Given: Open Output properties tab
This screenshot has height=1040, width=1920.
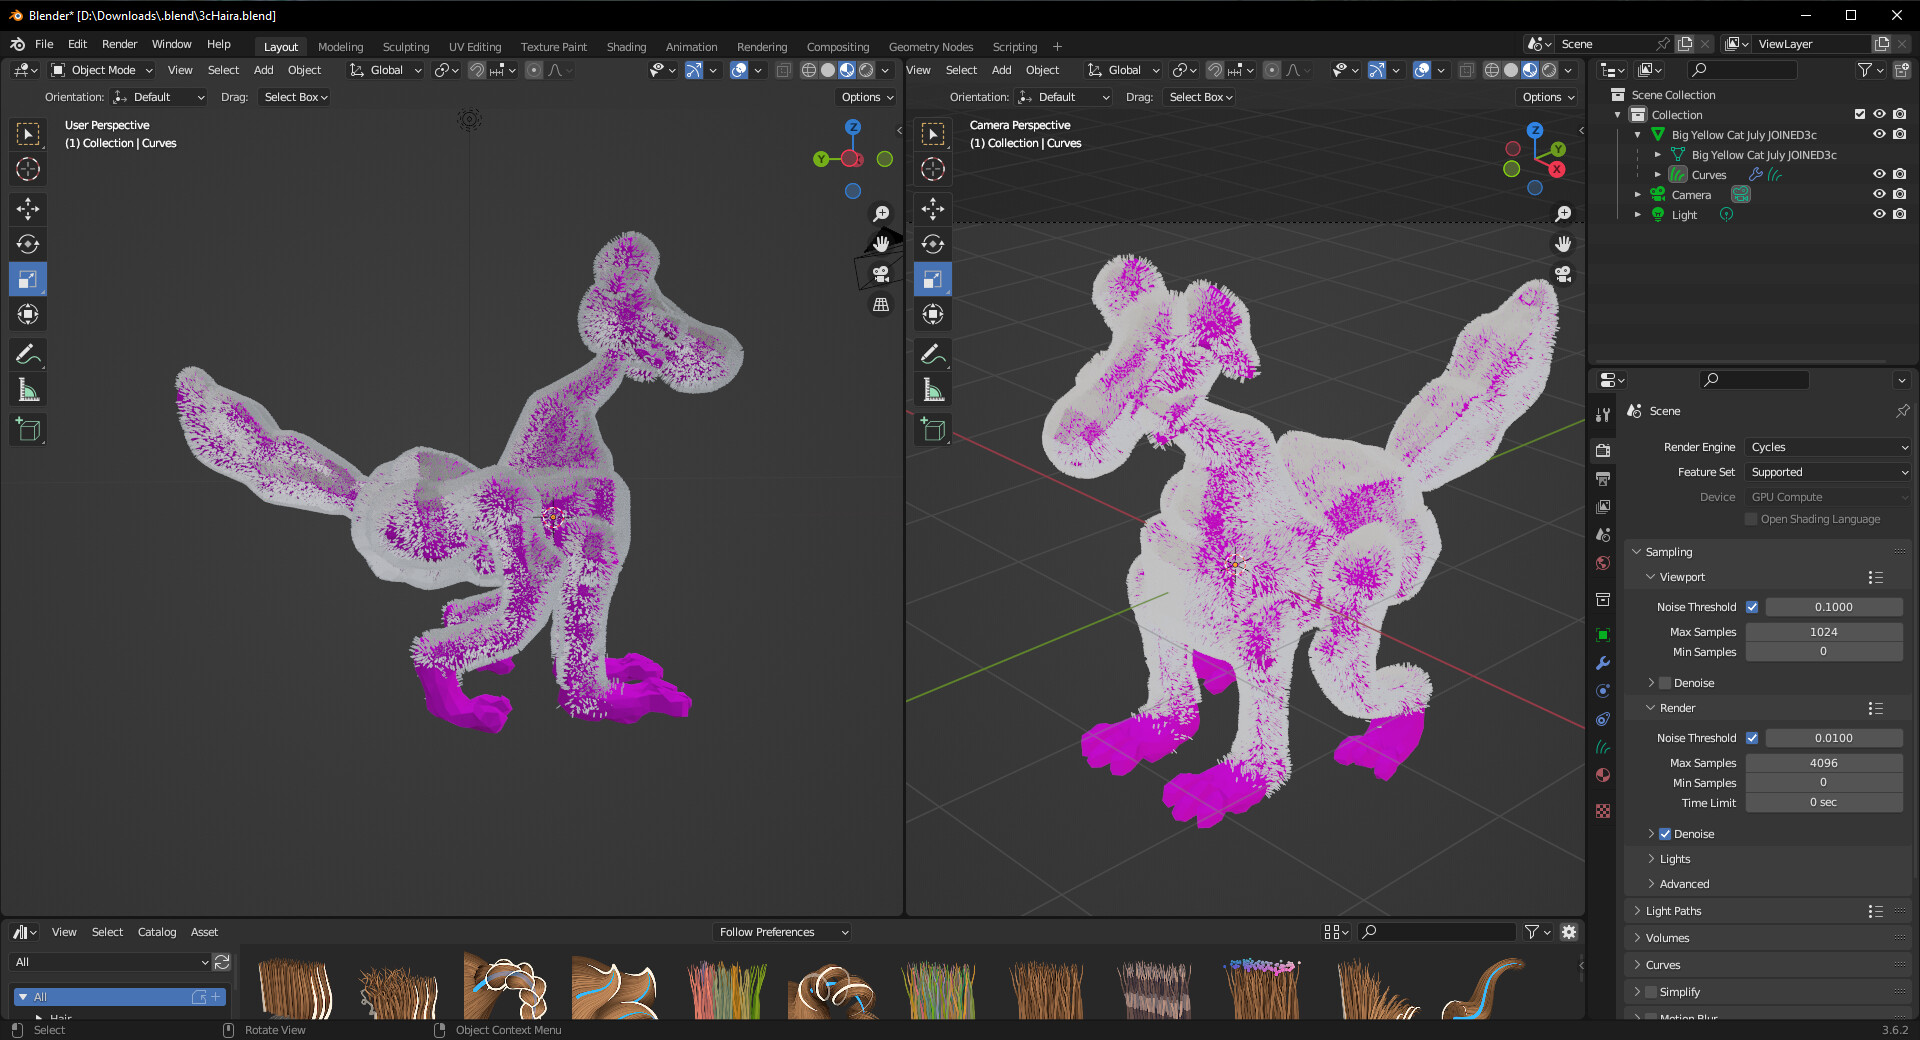Looking at the screenshot, I should [1603, 479].
